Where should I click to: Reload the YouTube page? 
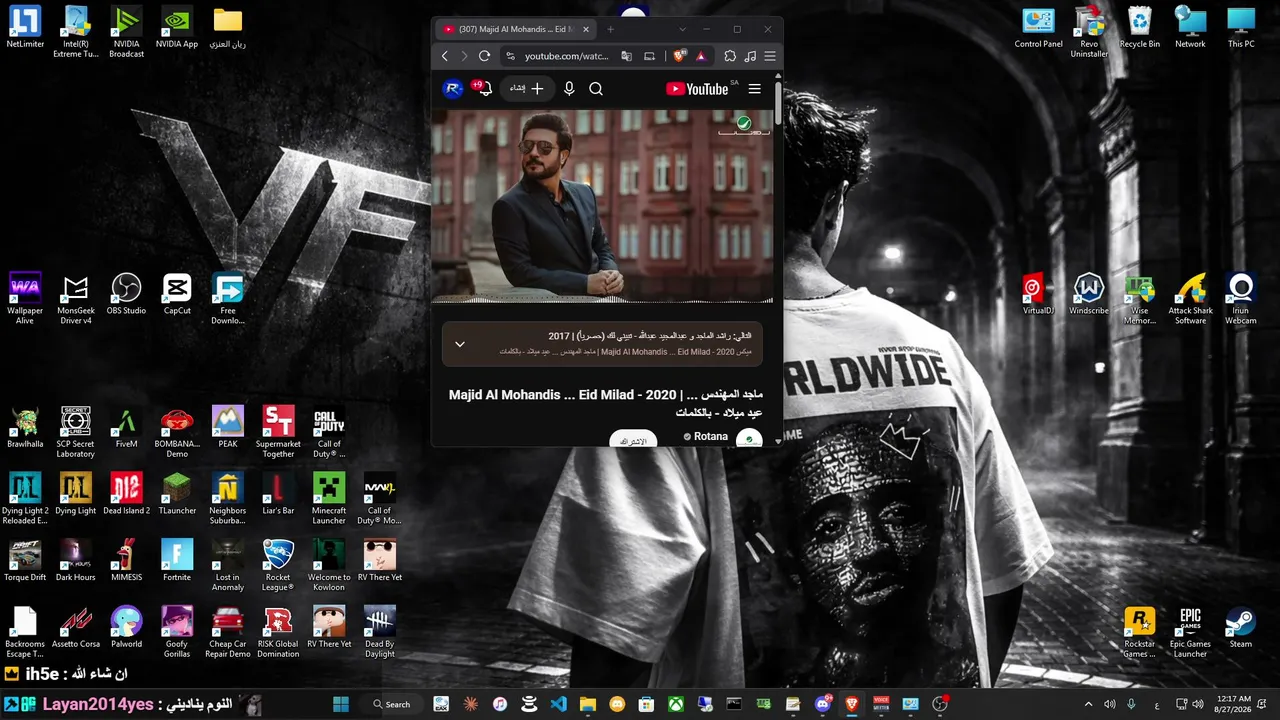point(484,56)
